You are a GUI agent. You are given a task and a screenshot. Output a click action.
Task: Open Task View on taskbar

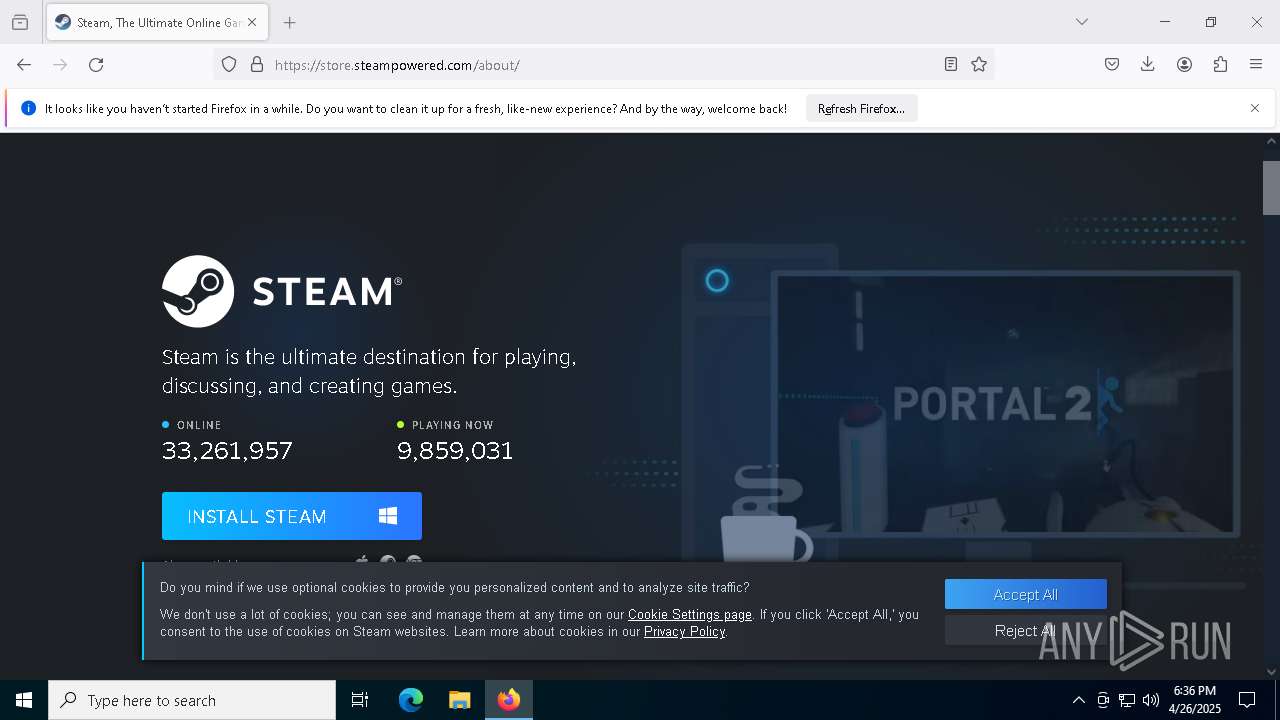pos(360,700)
